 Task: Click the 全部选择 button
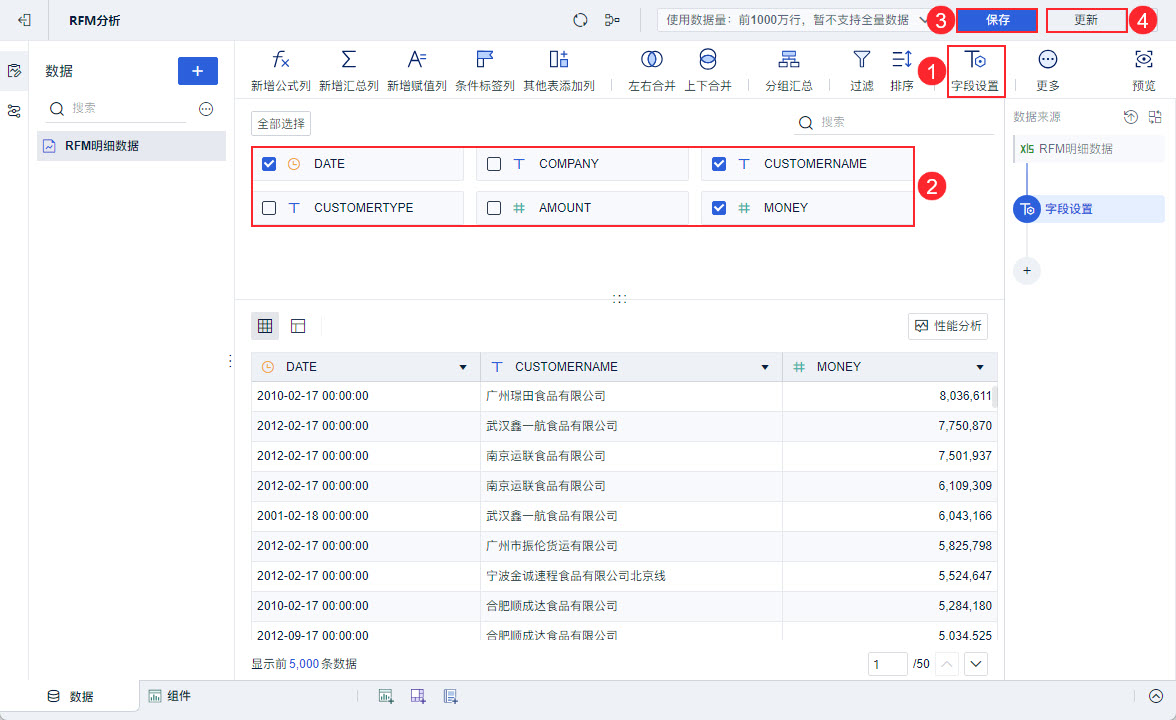(281, 123)
